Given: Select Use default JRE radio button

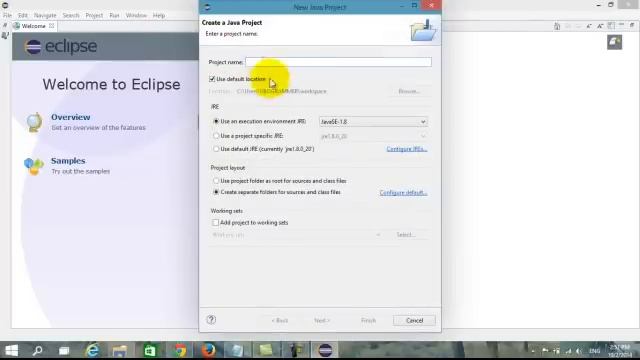Looking at the screenshot, I should point(216,149).
